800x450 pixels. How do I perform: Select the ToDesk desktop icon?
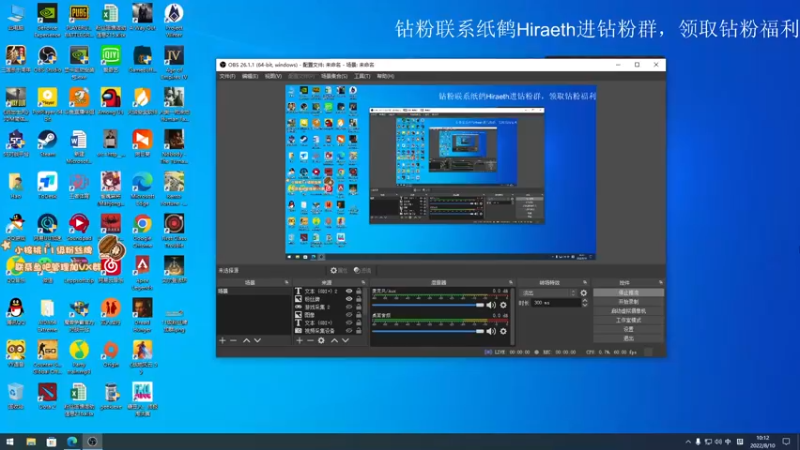coord(47,186)
